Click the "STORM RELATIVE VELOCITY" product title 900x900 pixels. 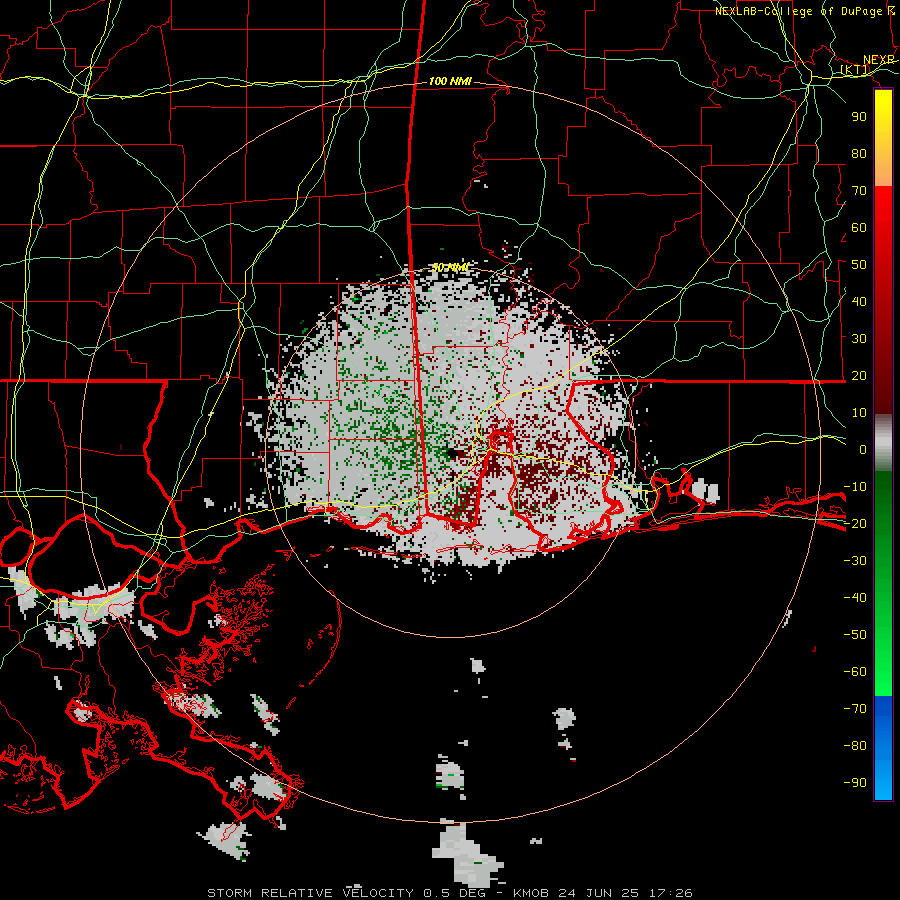pyautogui.click(x=310, y=893)
